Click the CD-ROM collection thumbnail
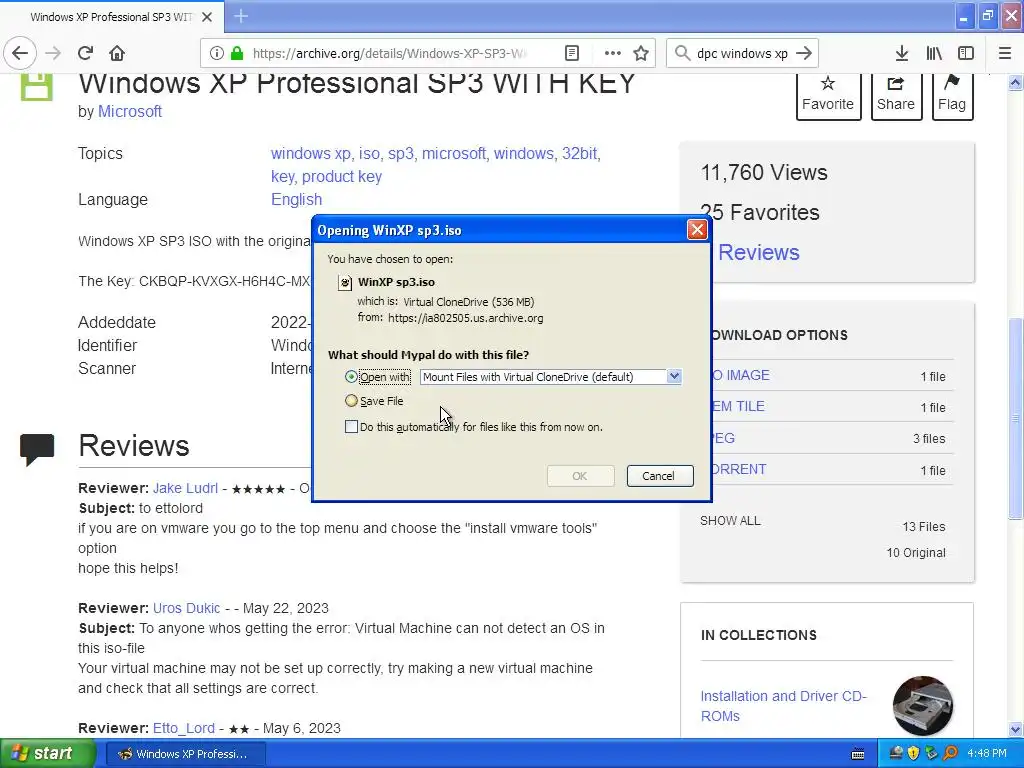The width and height of the screenshot is (1024, 768). [x=923, y=706]
